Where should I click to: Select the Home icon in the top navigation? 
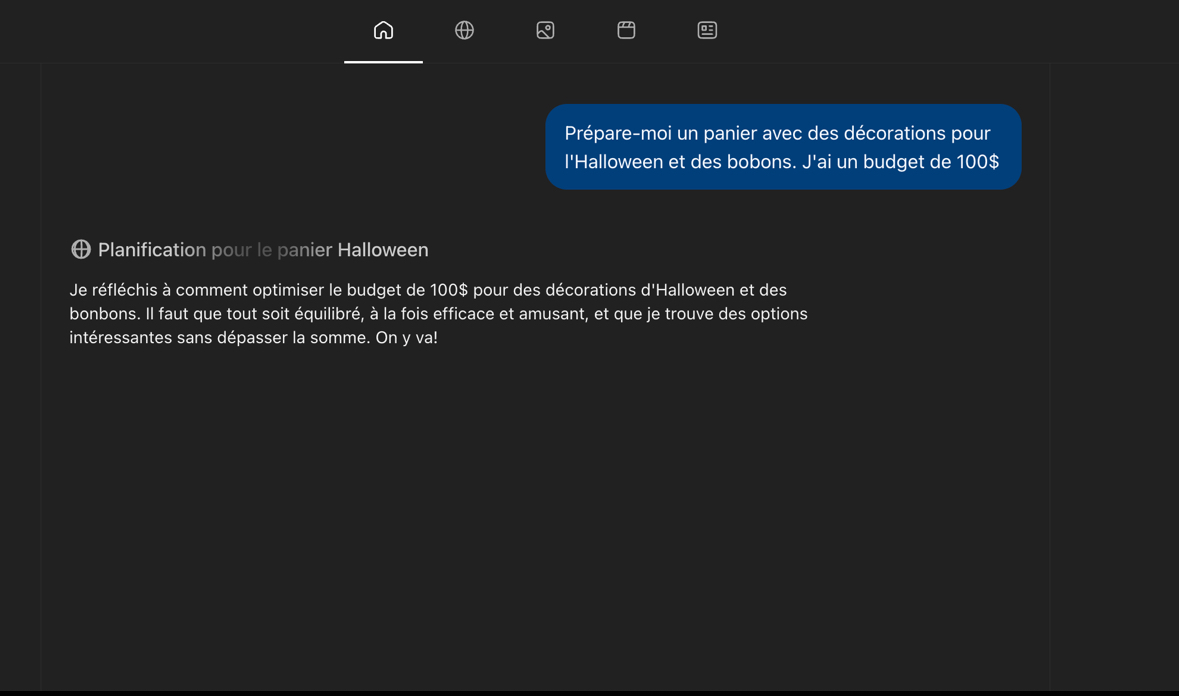click(x=383, y=30)
